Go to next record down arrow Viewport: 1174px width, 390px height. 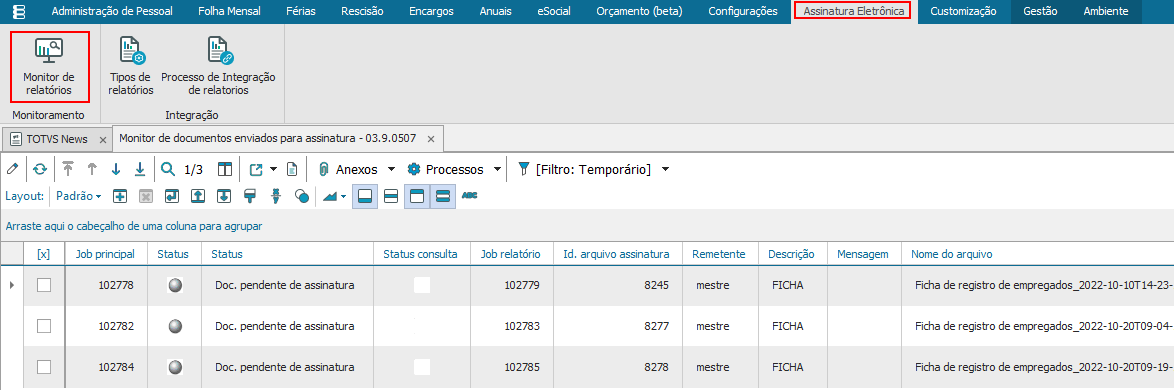click(116, 170)
